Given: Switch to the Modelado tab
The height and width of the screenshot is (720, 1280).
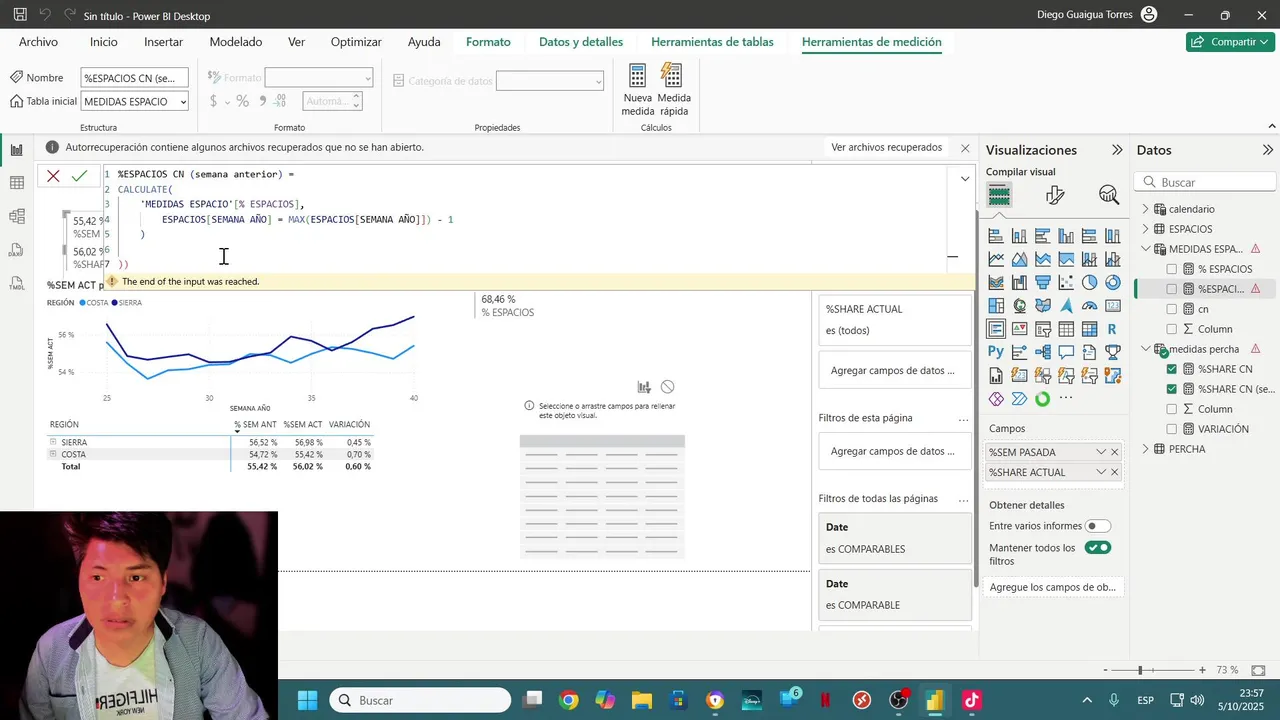Looking at the screenshot, I should [236, 42].
